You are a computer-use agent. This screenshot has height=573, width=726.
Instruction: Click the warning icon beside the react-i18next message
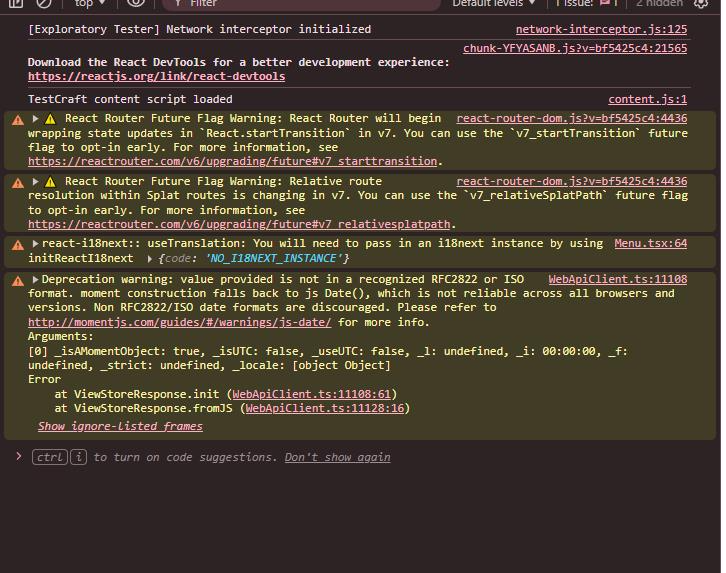coord(17,244)
